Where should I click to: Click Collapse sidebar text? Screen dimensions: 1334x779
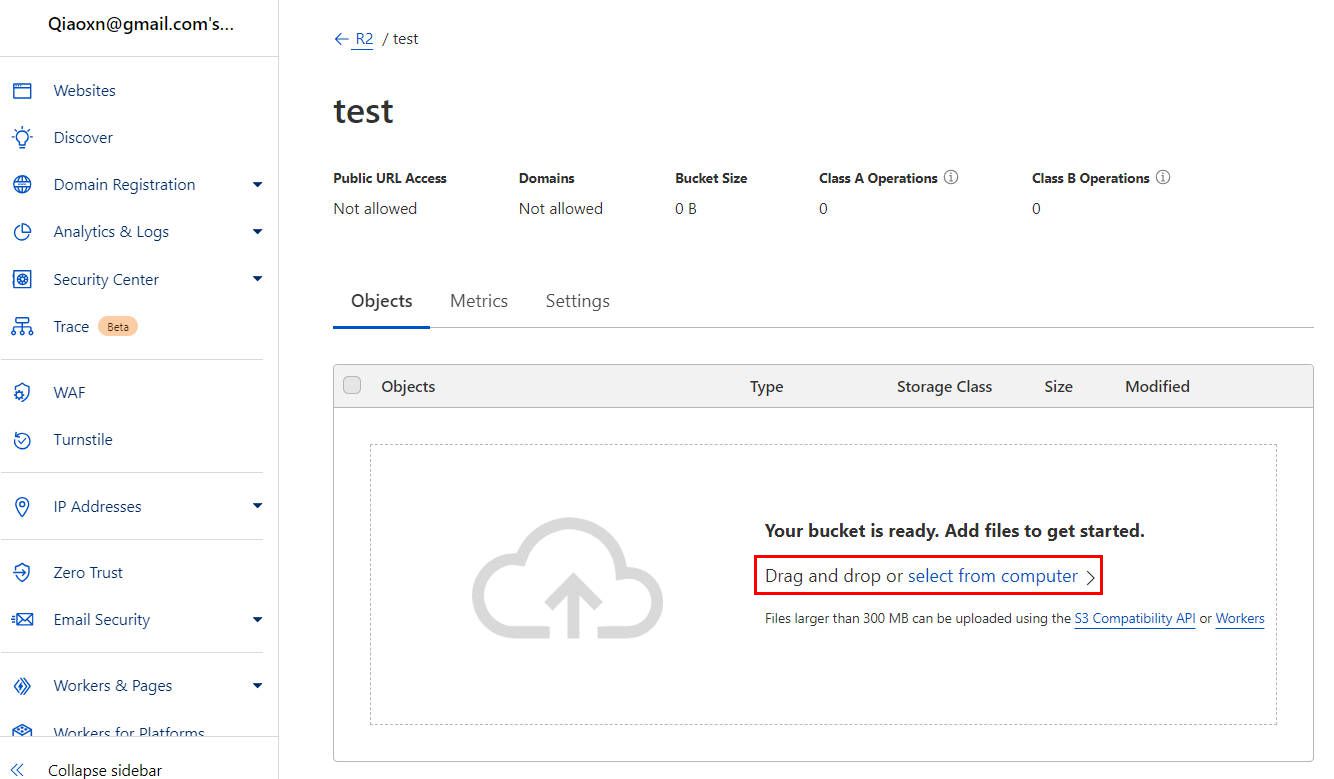(105, 771)
